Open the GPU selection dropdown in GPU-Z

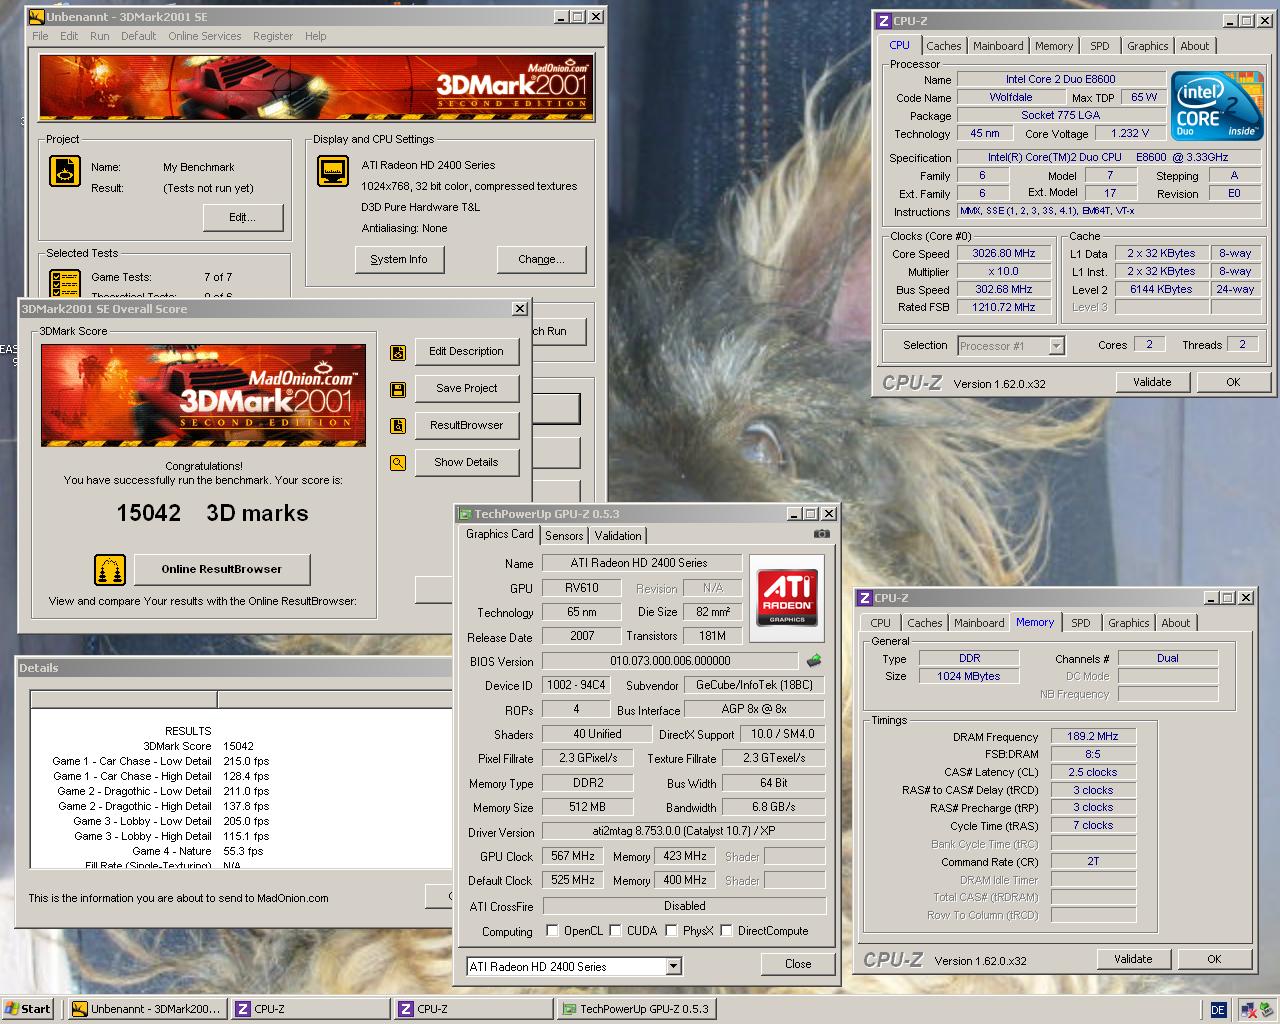[673, 967]
